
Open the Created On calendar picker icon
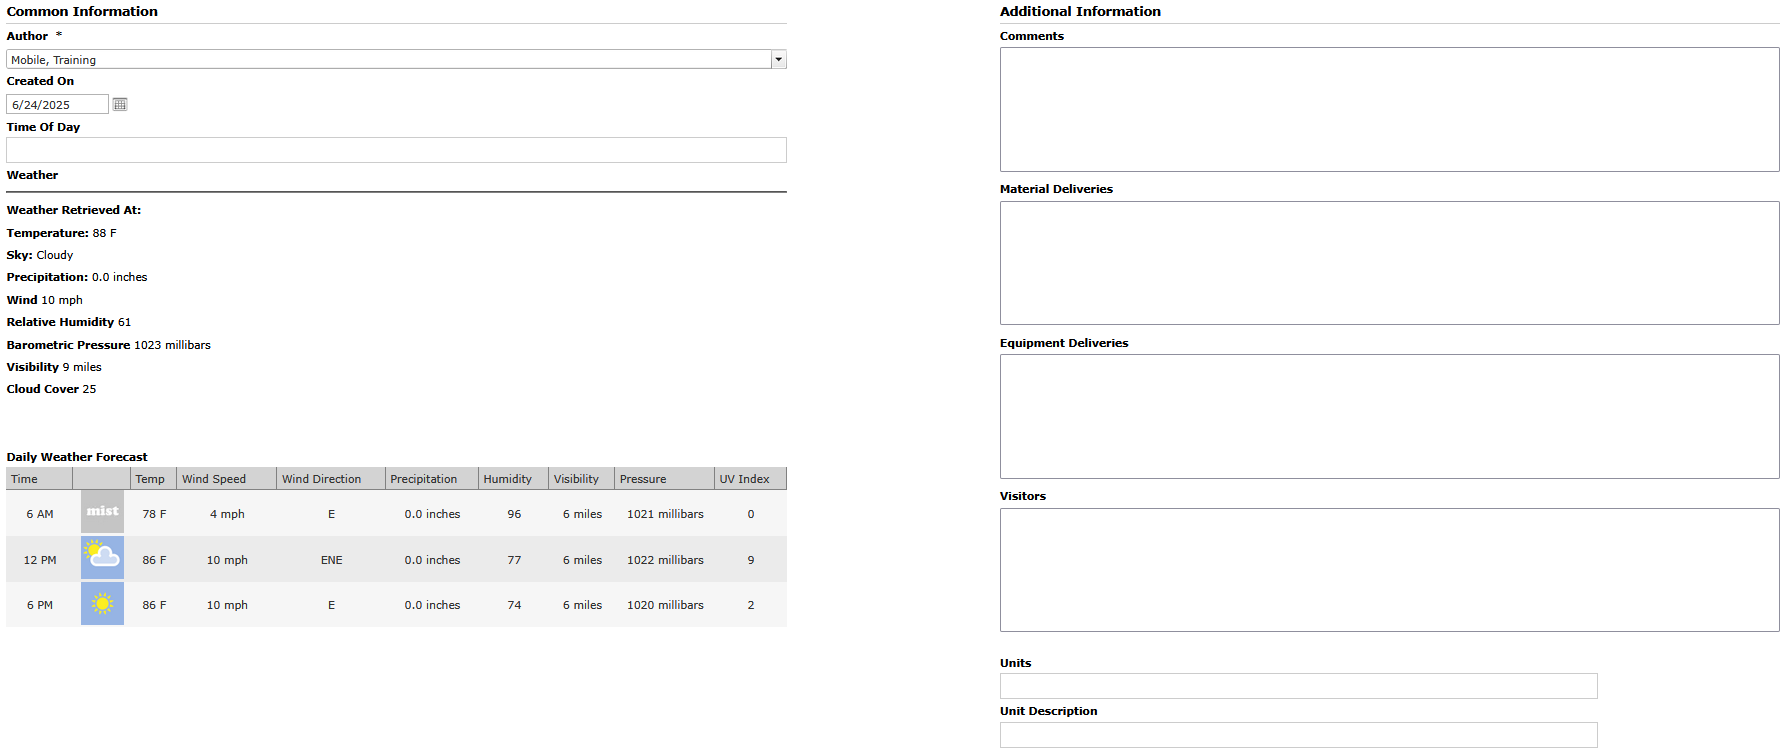click(120, 104)
